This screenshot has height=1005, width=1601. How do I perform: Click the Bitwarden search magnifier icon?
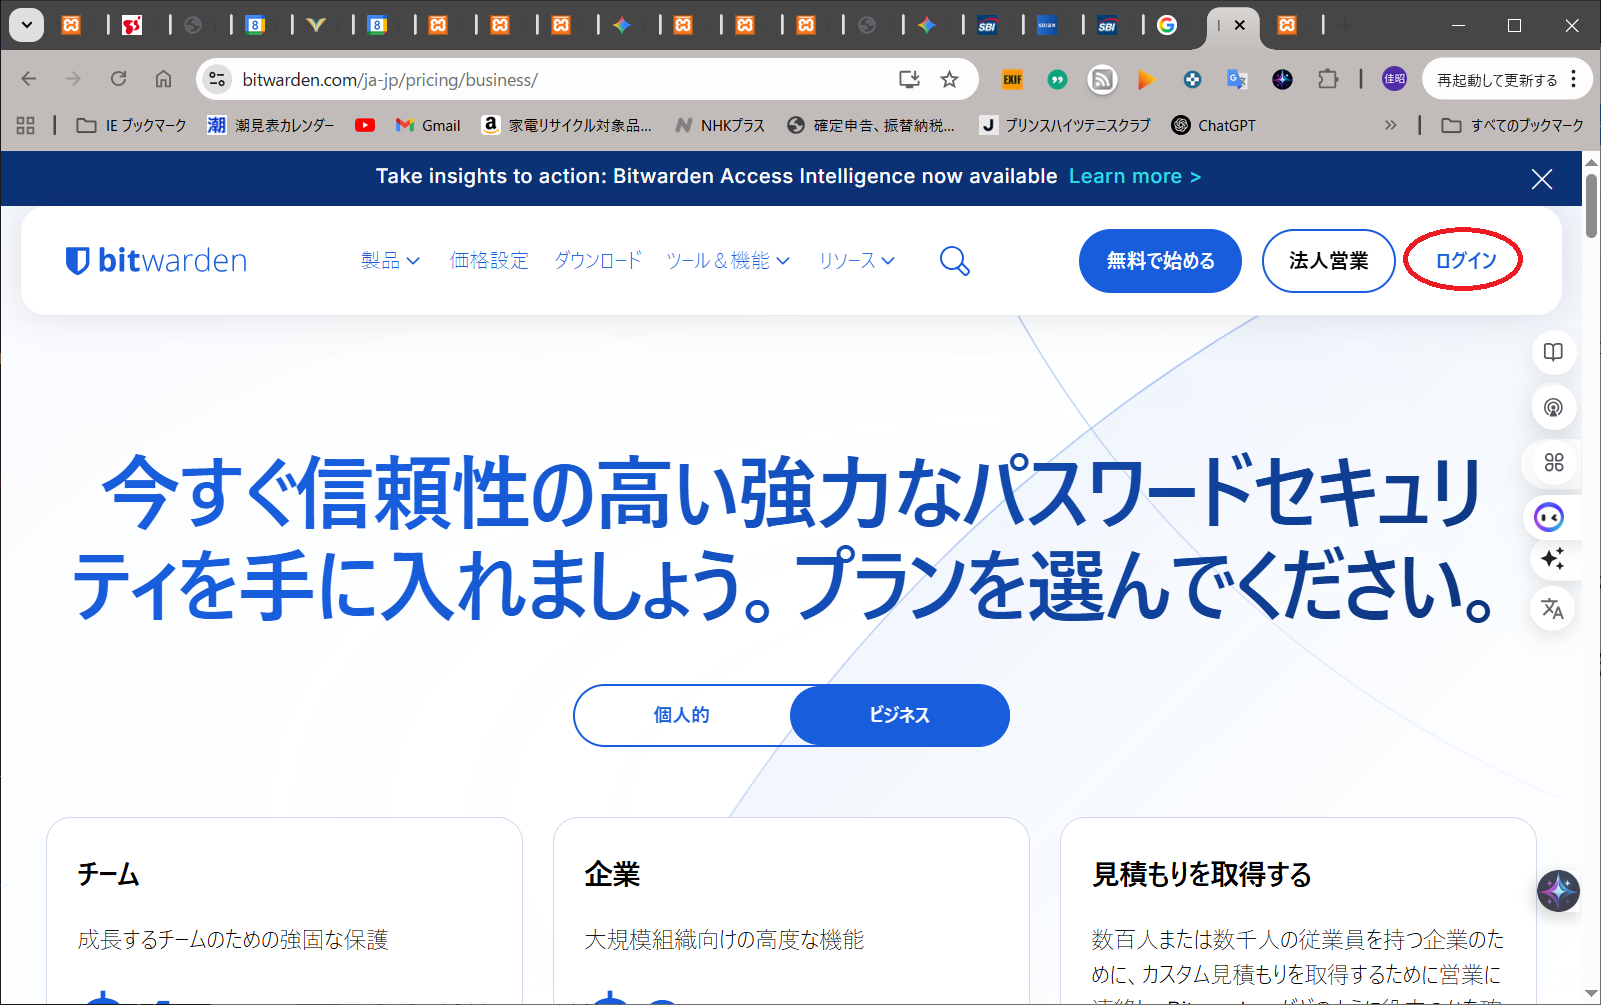(954, 261)
